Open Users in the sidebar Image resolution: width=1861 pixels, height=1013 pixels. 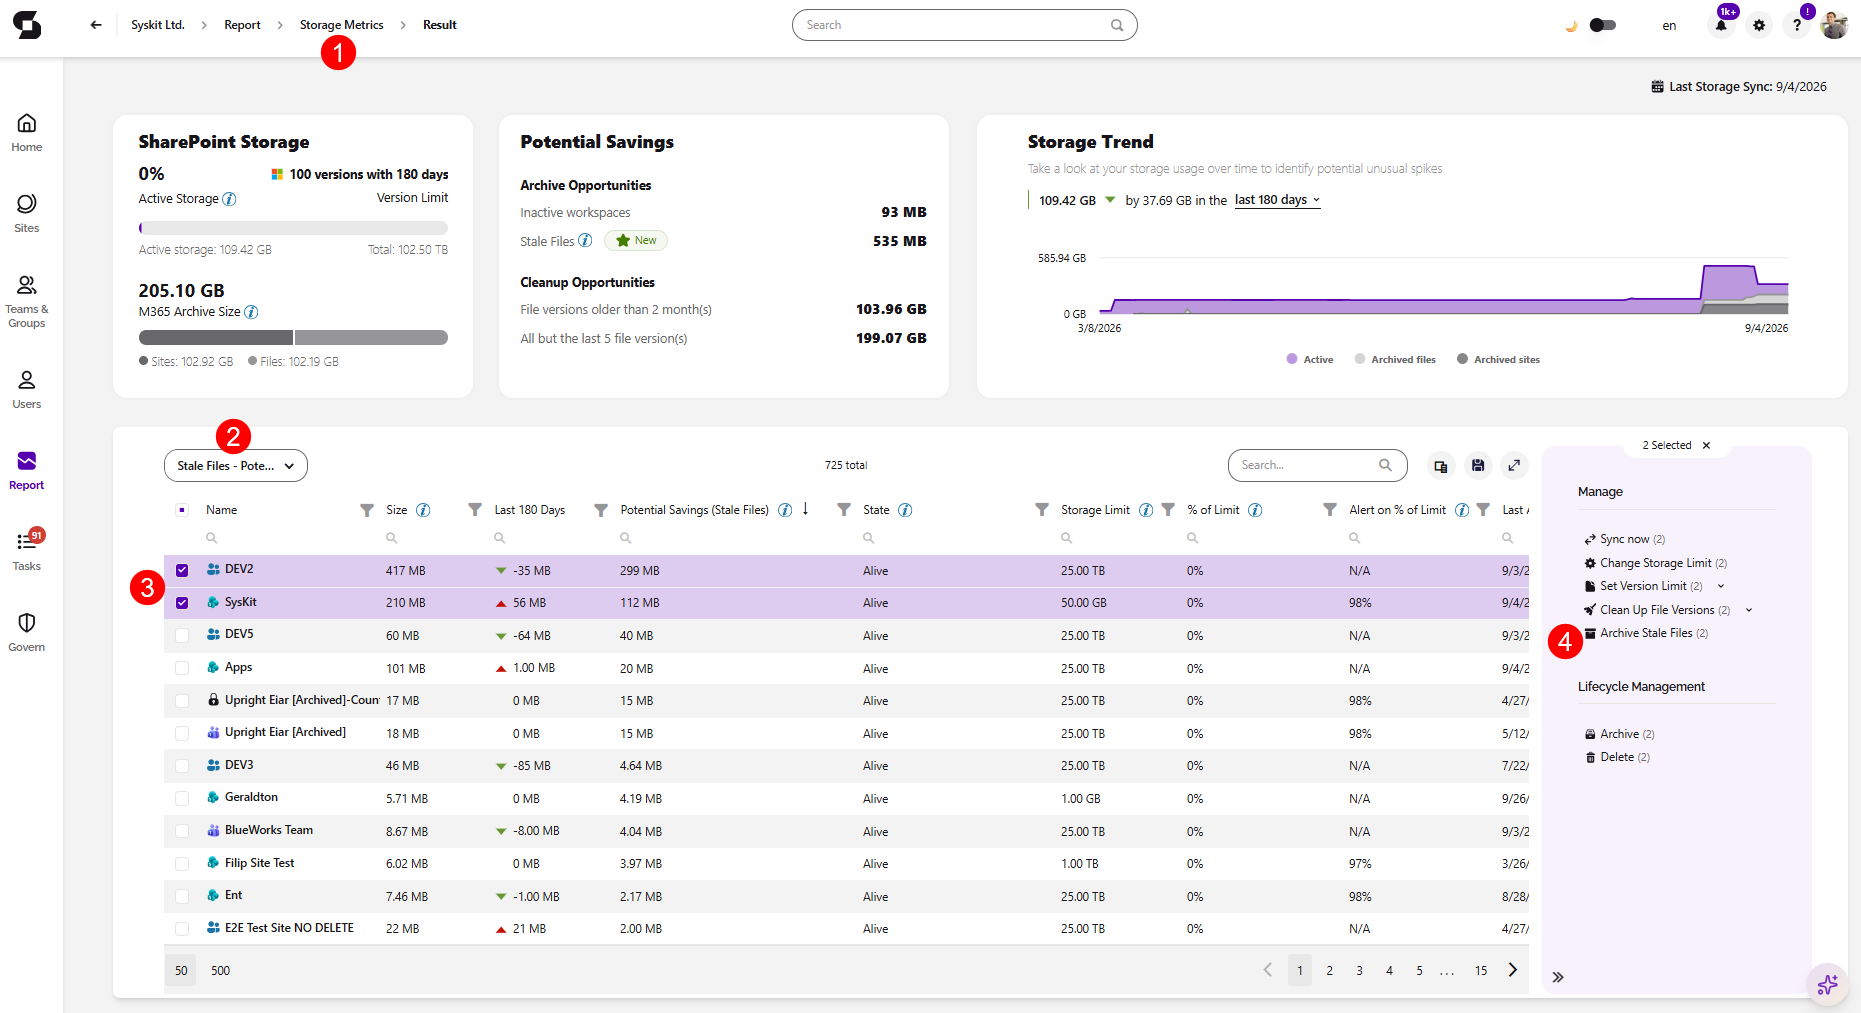click(27, 389)
